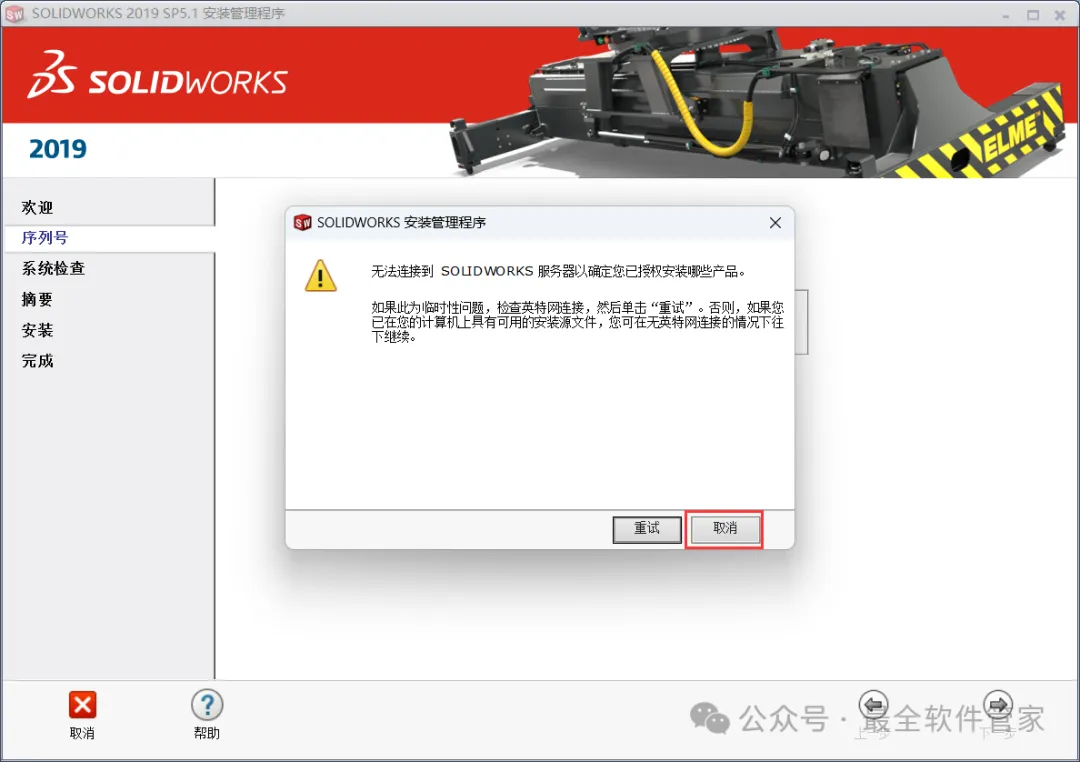Select 序列号 step in the sidebar
This screenshot has height=762, width=1080.
pos(45,238)
